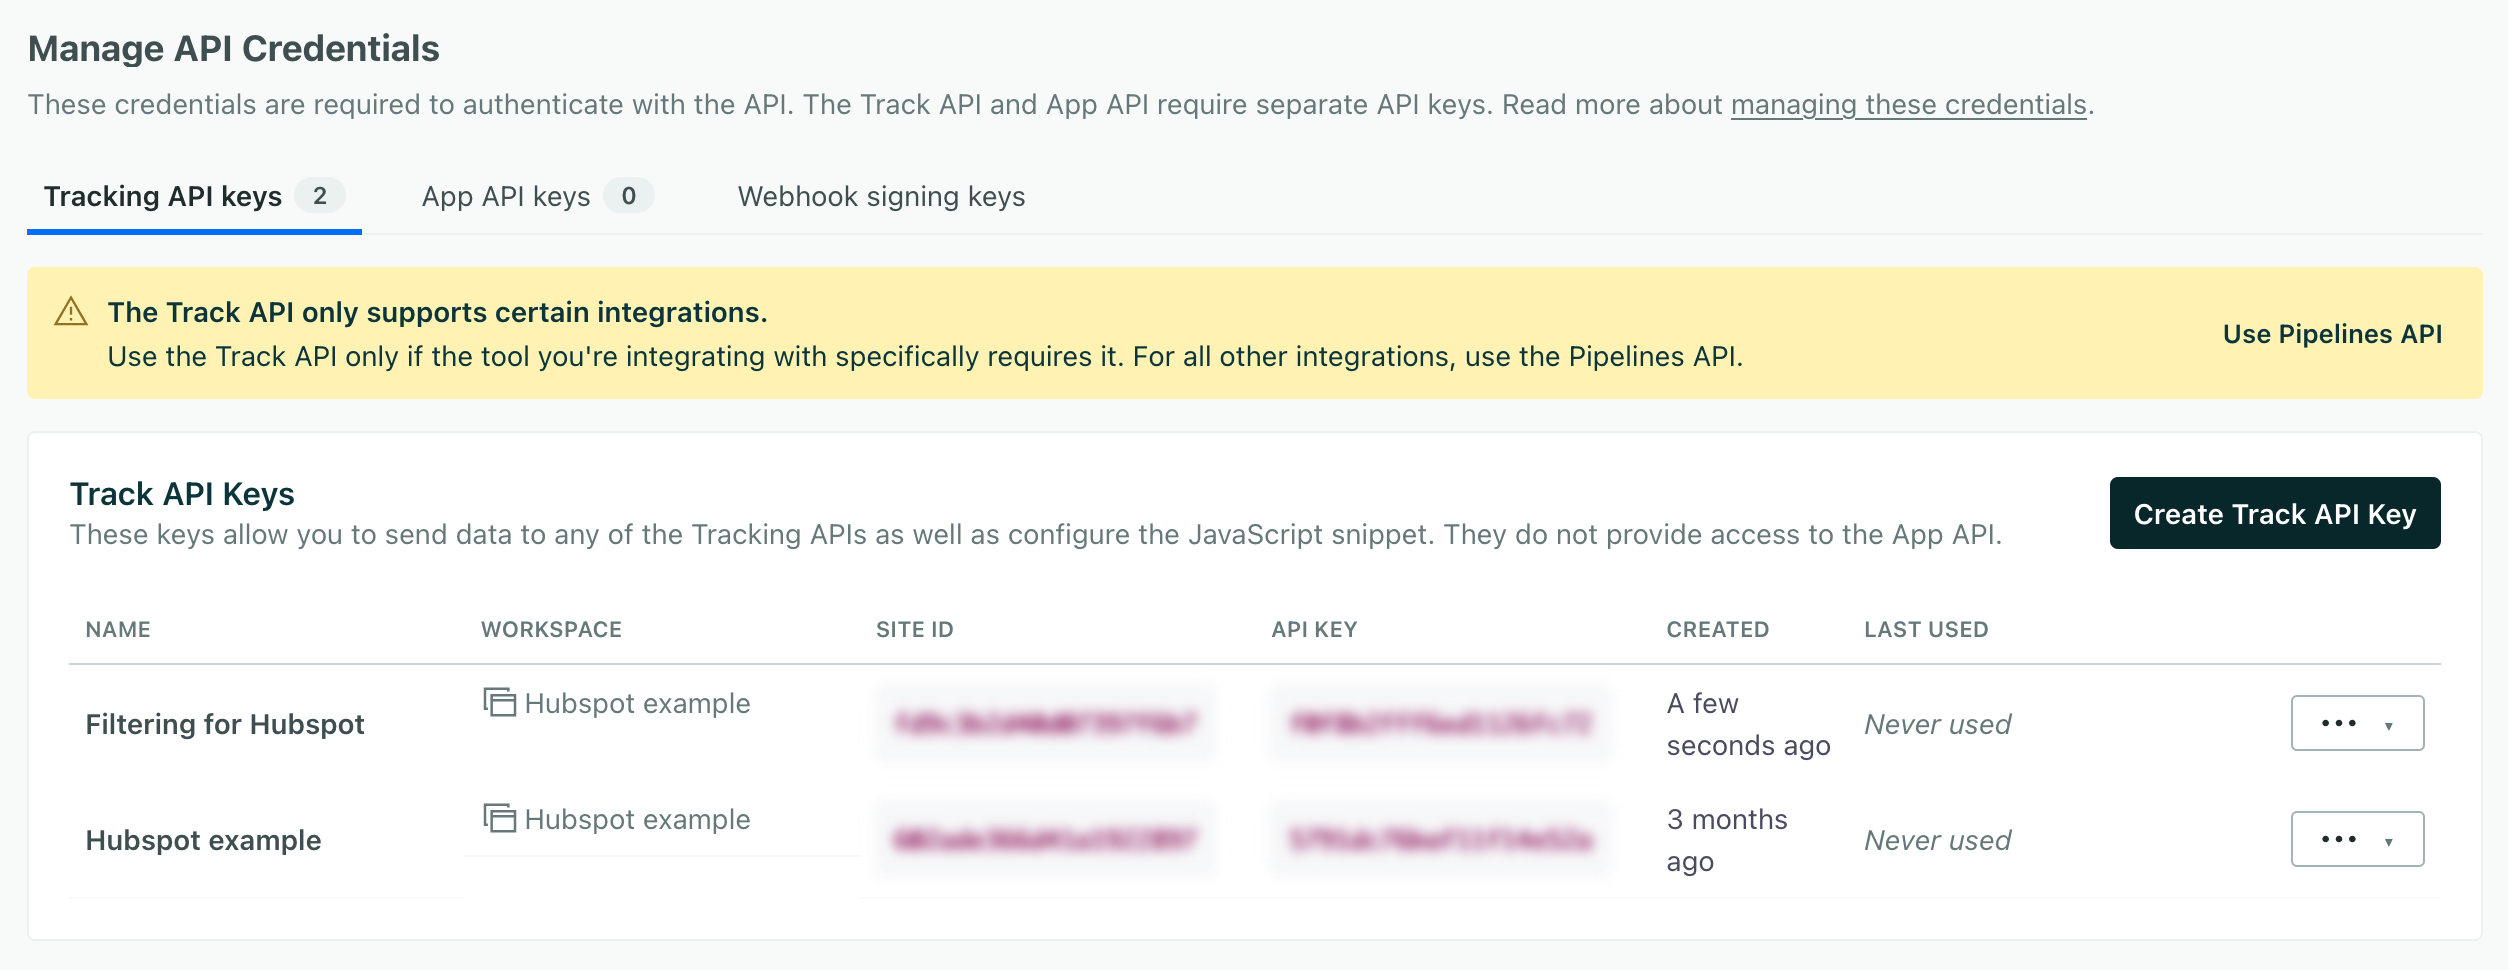Image resolution: width=2508 pixels, height=970 pixels.
Task: Open the Webhook signing keys tab
Action: [x=880, y=196]
